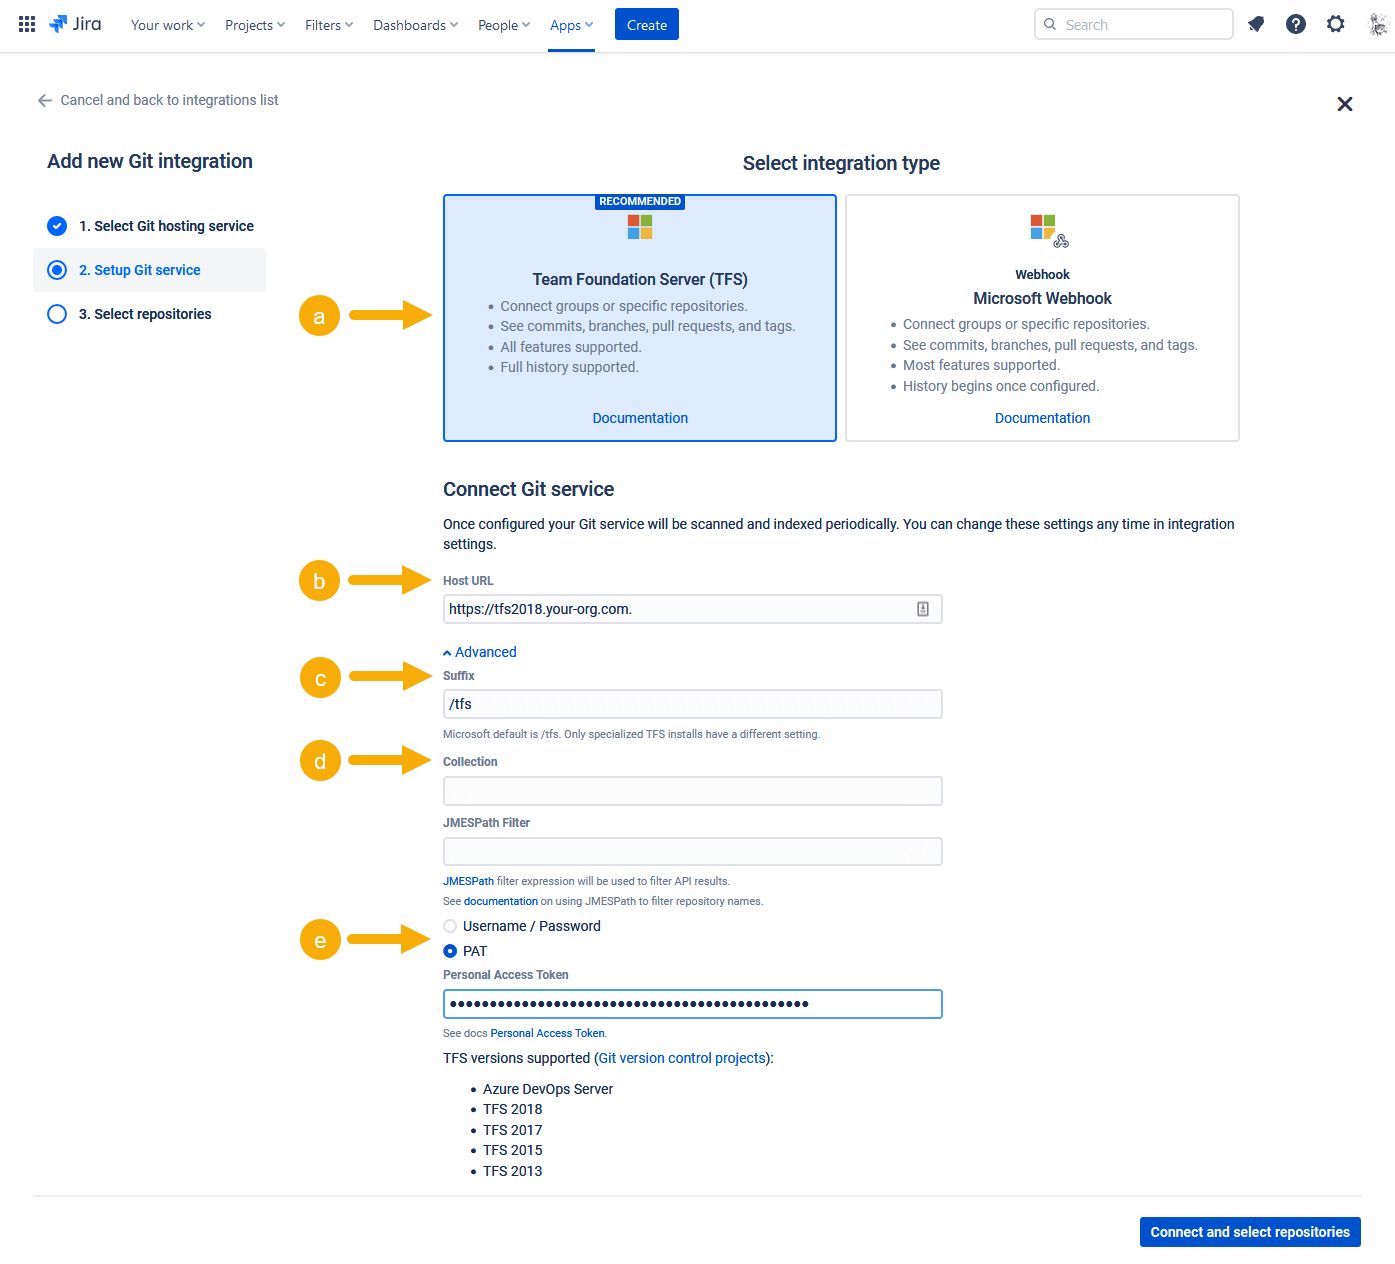
Task: Click the step 3 Select repositories circle
Action: pyautogui.click(x=57, y=314)
